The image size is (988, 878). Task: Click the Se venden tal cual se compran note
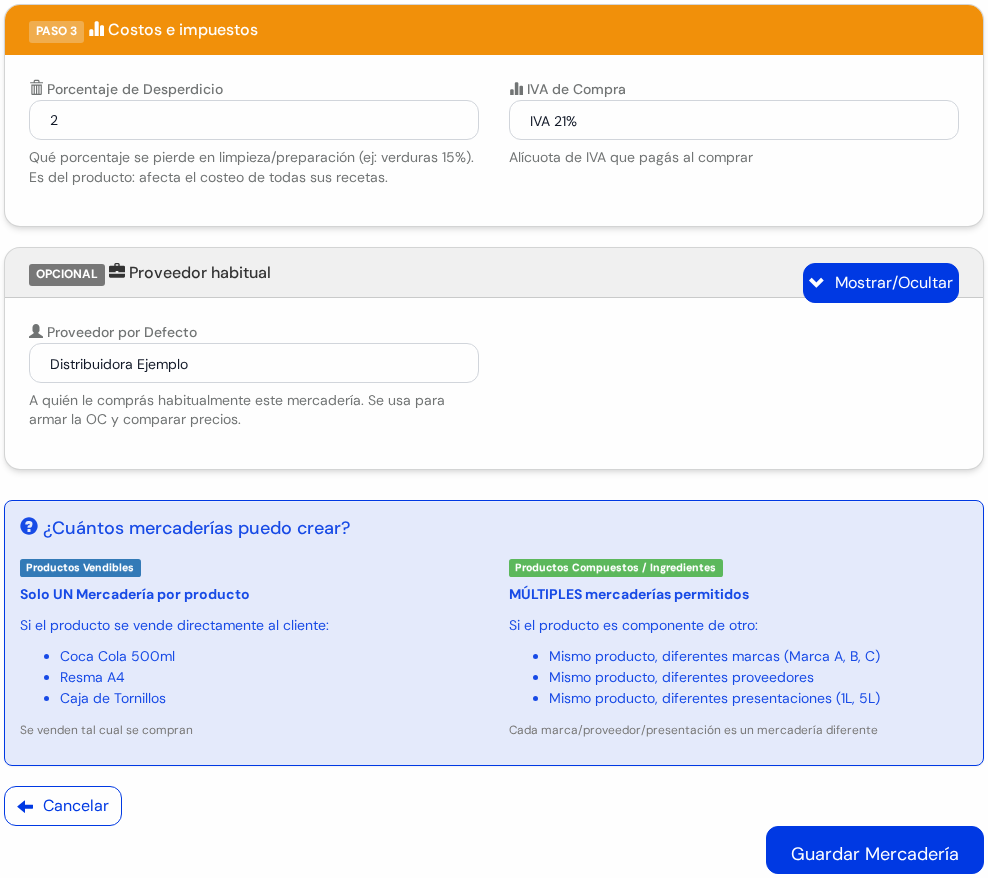point(106,730)
